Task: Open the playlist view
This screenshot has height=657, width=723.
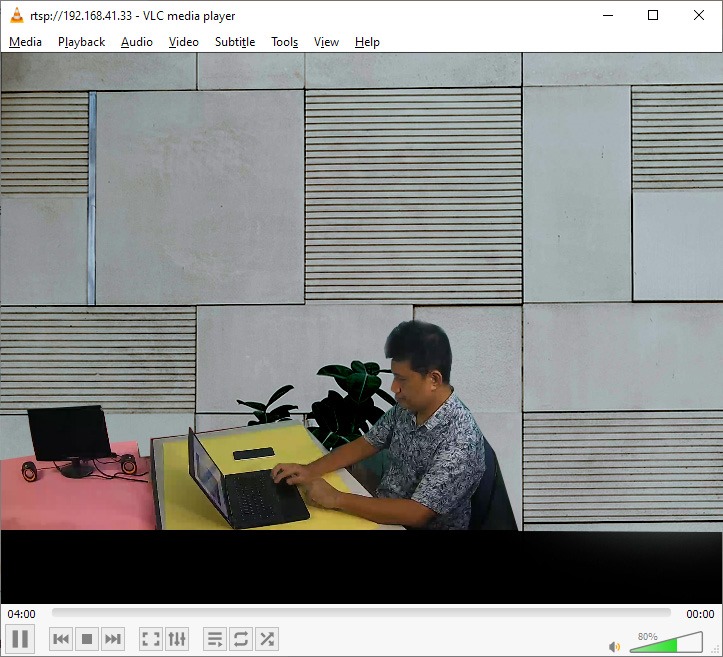Action: point(215,639)
